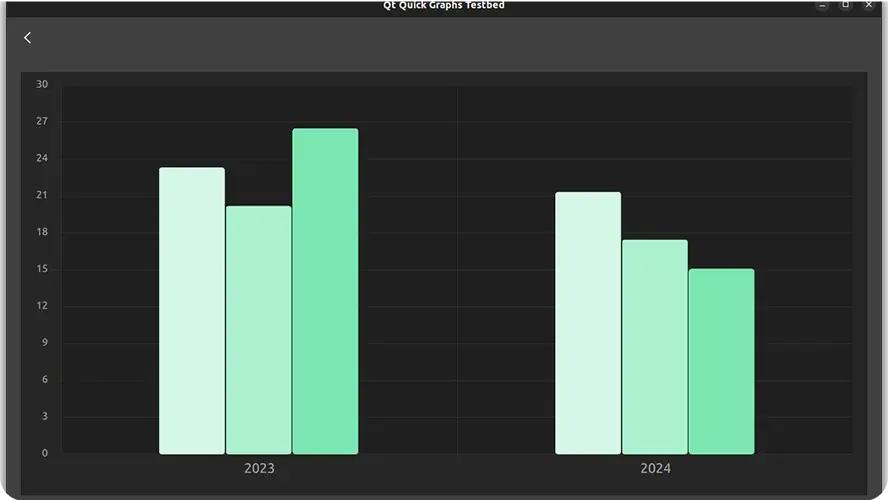Click the minimize window button
Viewport: 888px width, 500px height.
click(x=822, y=5)
